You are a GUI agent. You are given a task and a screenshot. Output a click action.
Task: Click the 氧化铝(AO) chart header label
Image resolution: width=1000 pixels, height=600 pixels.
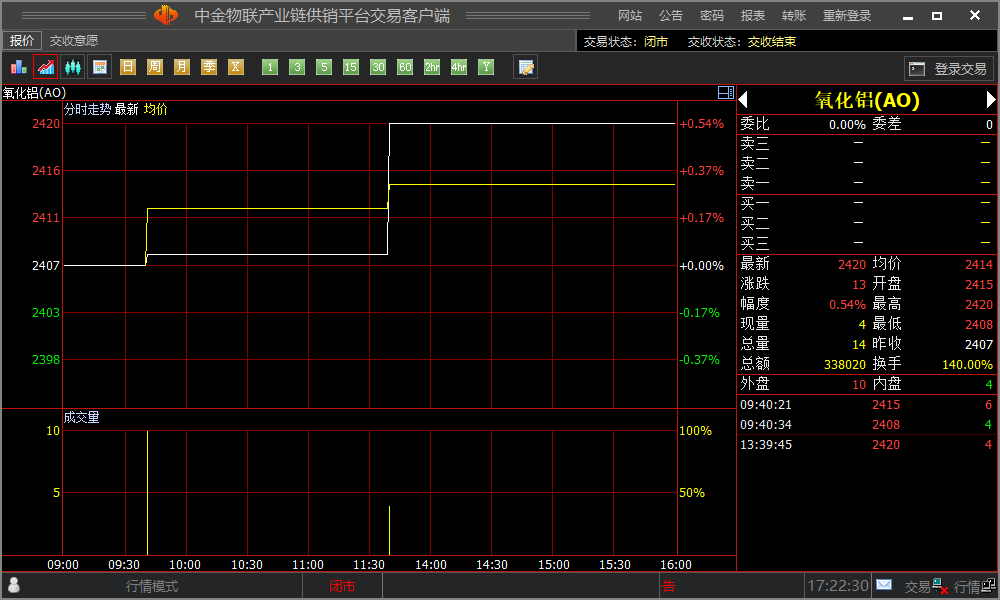pos(34,93)
